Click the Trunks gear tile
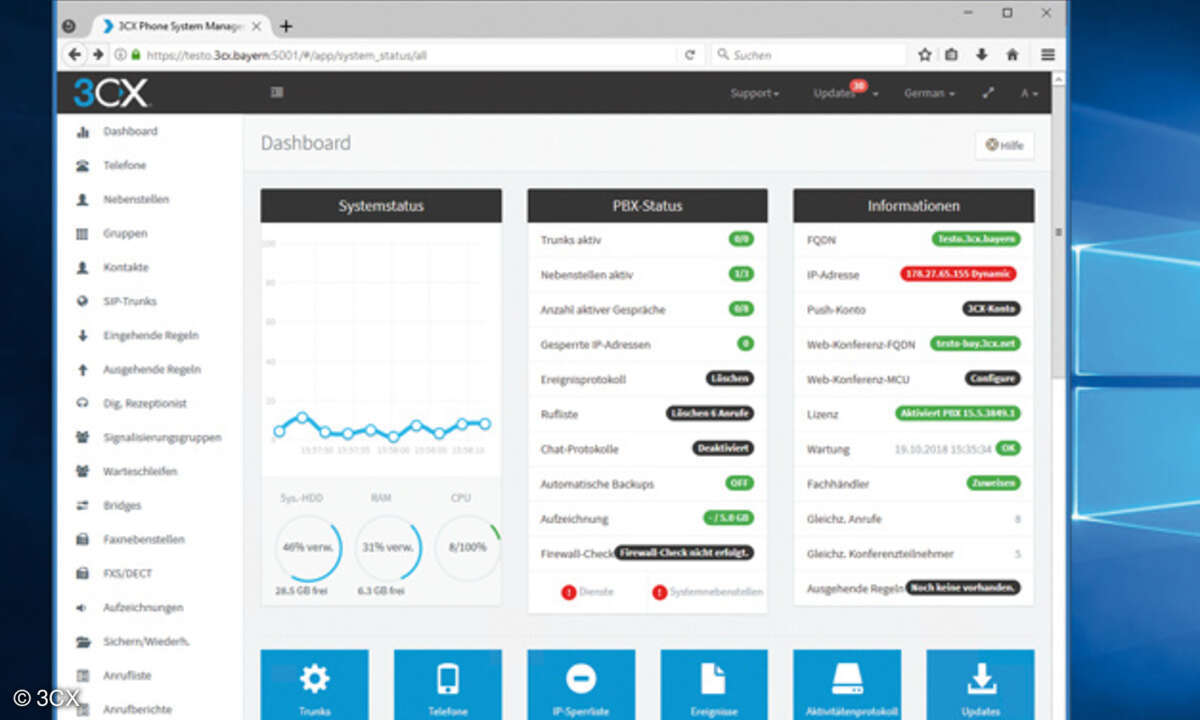This screenshot has height=720, width=1200. click(314, 685)
